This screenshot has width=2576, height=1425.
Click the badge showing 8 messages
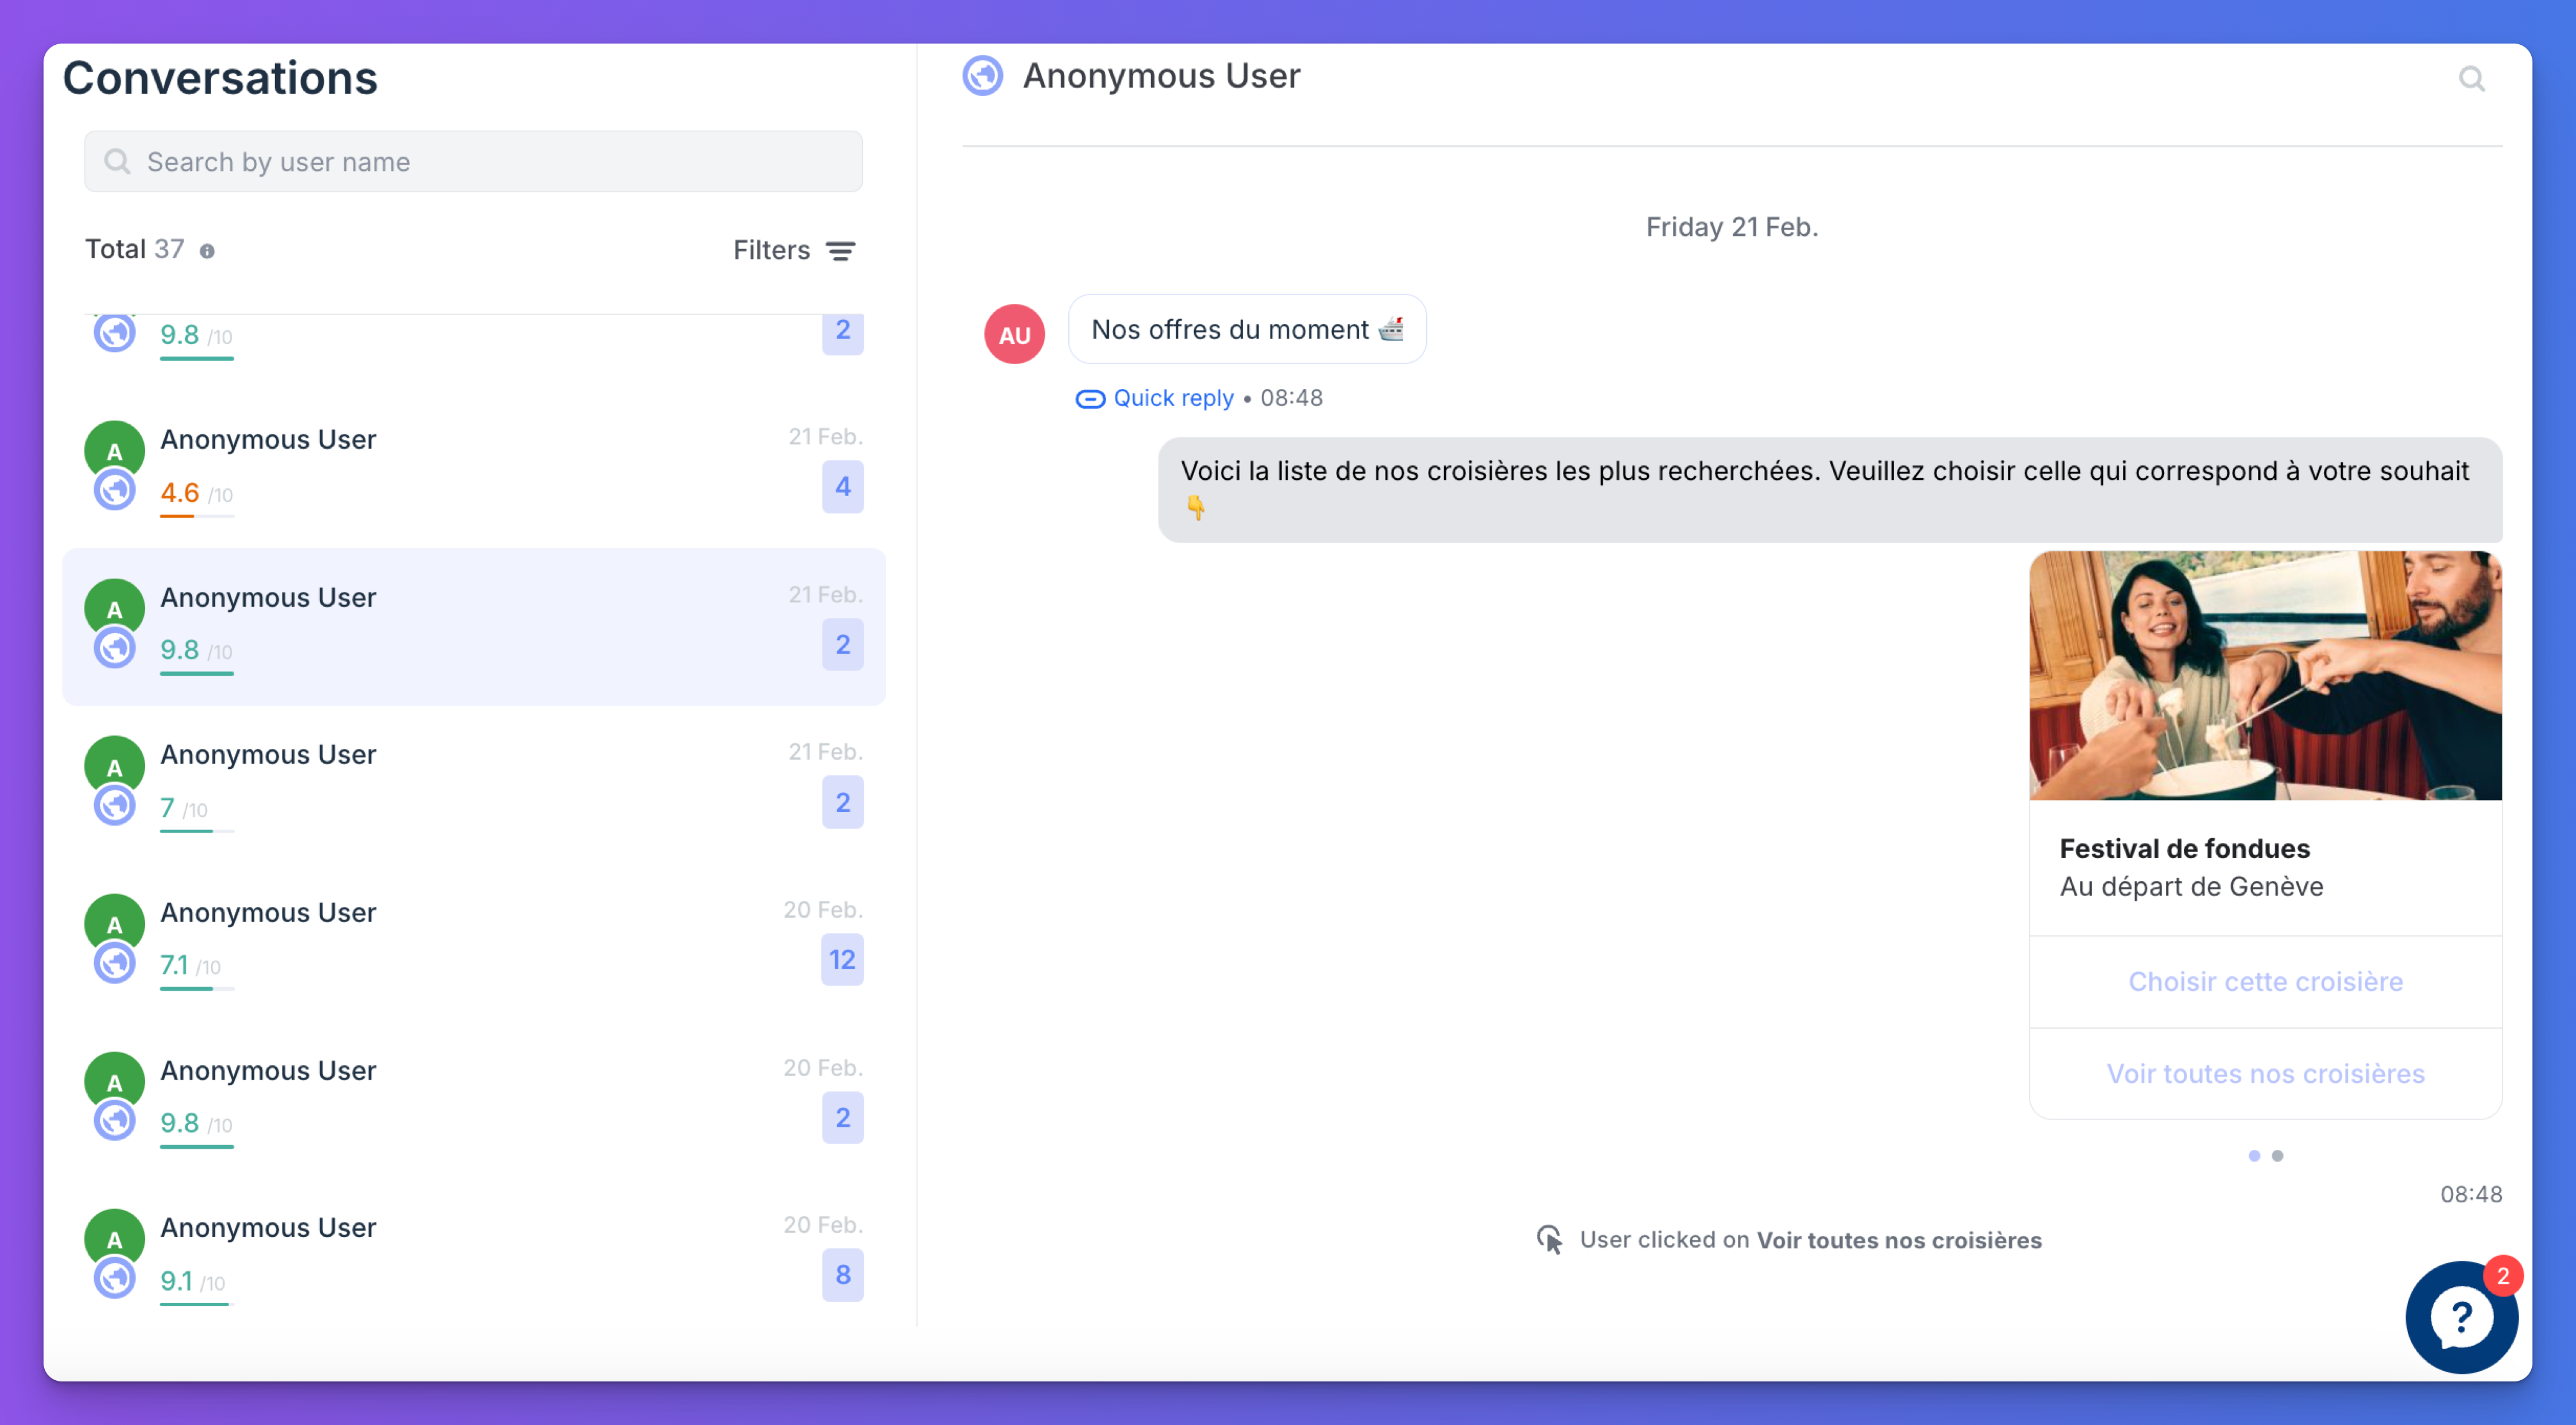tap(842, 1275)
